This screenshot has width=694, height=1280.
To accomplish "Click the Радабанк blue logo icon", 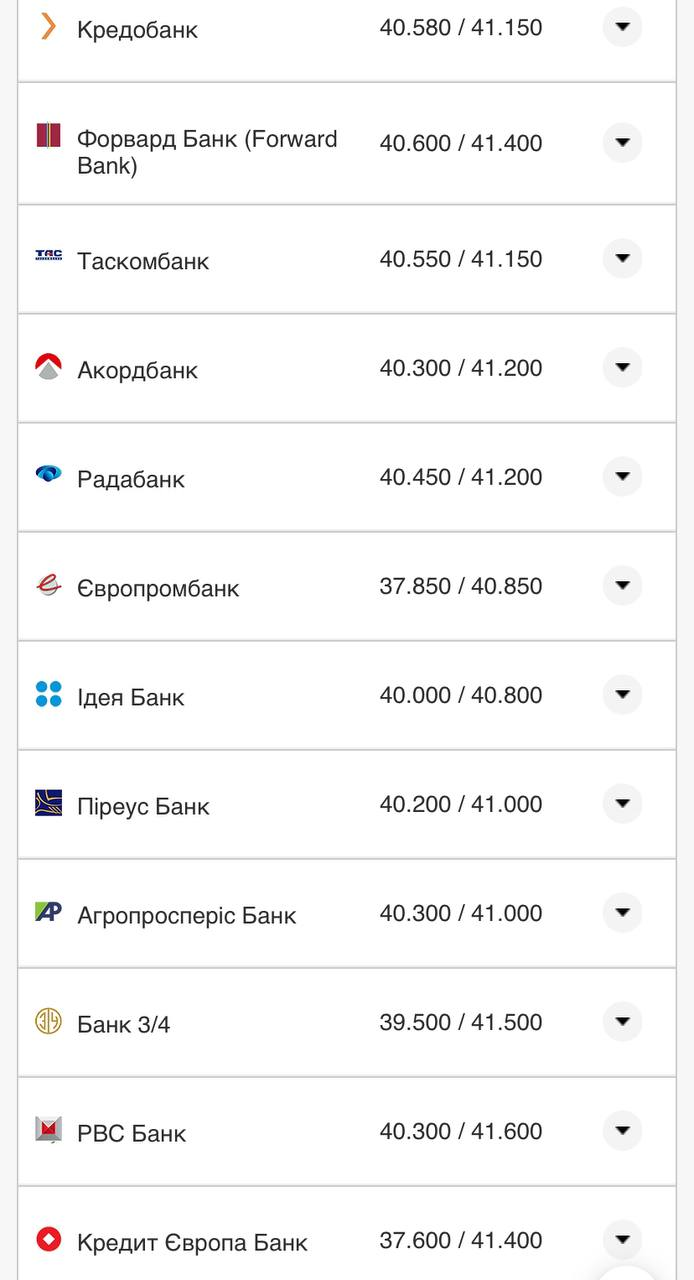I will click(48, 474).
